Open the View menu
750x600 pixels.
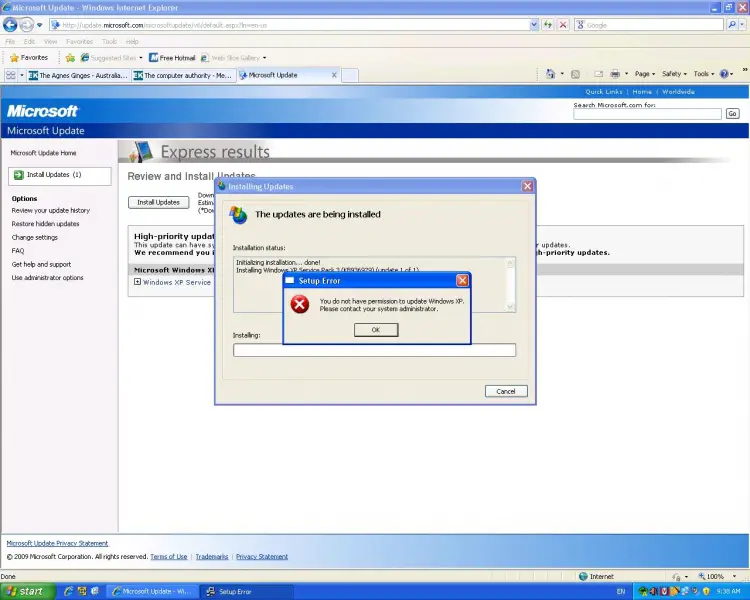pos(50,42)
